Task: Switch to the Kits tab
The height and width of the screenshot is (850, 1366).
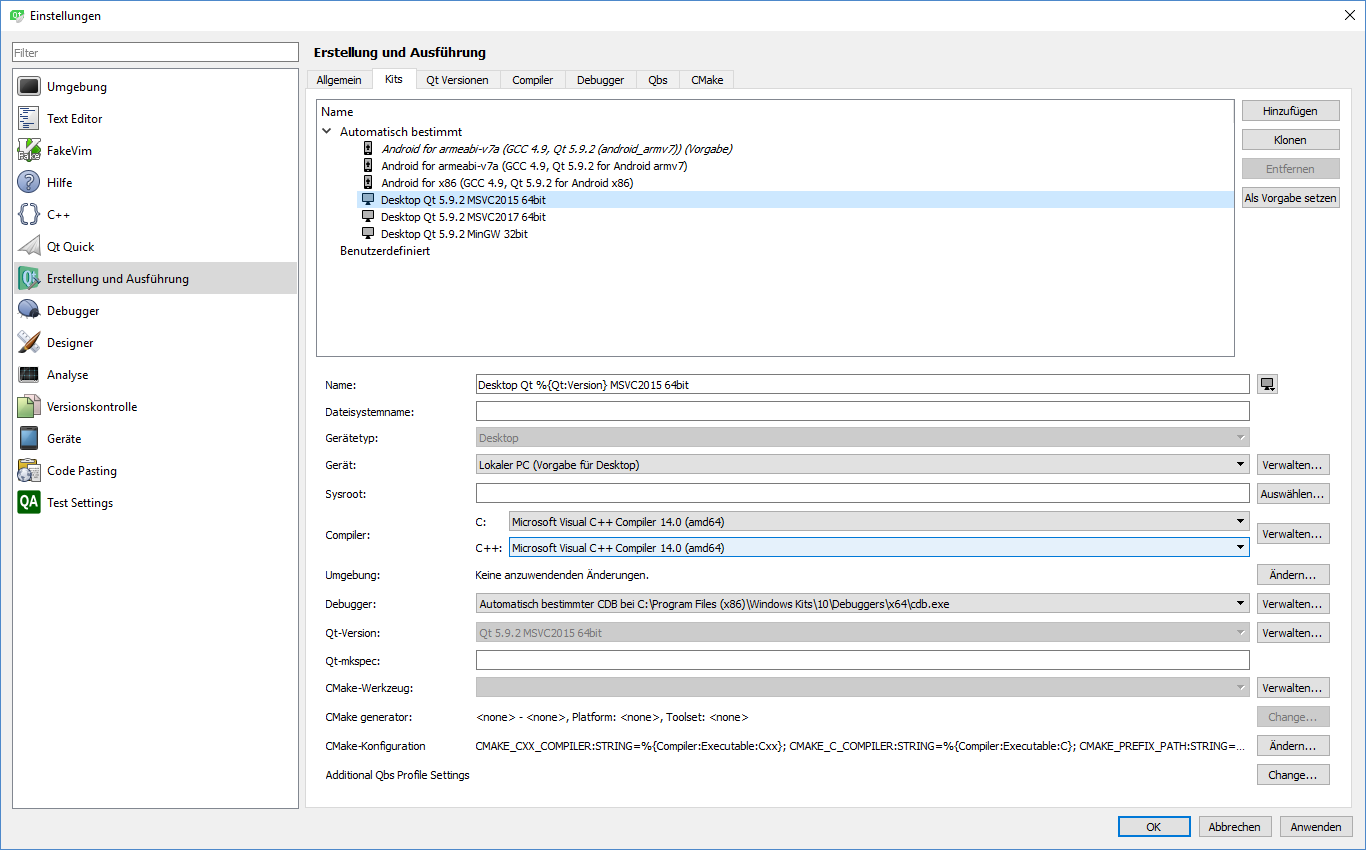Action: coord(394,79)
